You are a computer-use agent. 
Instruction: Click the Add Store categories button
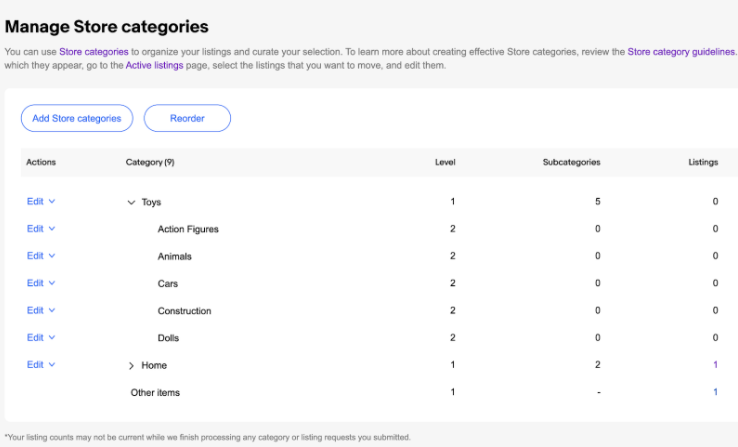(77, 118)
